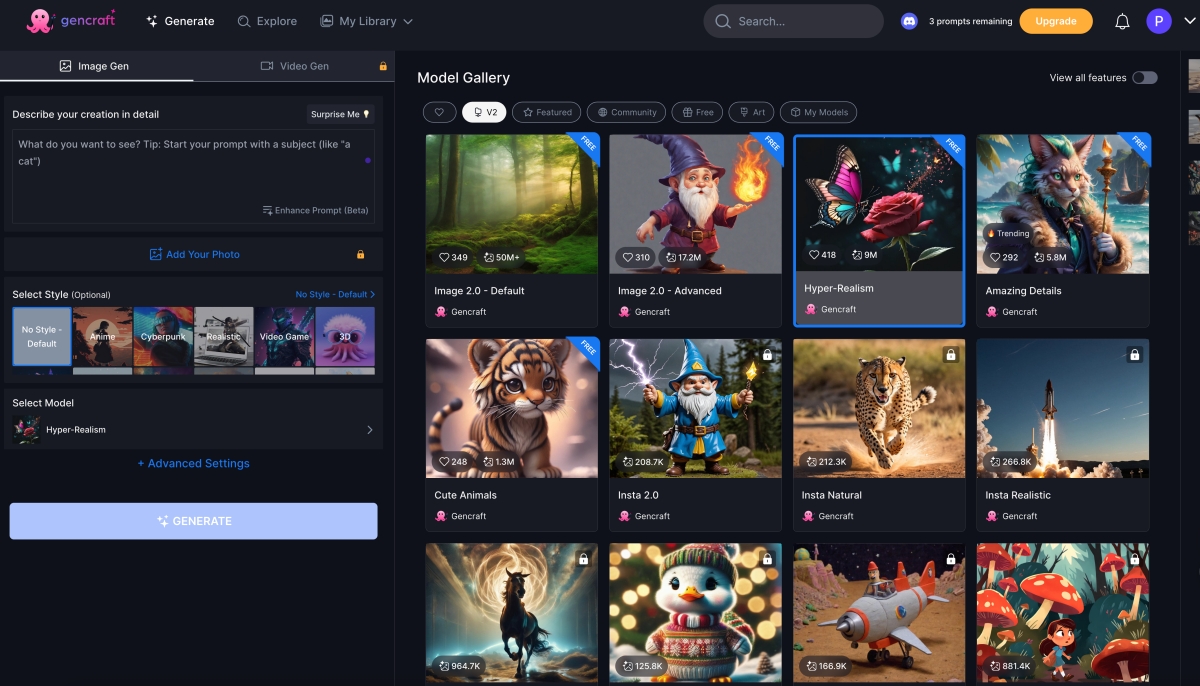Image resolution: width=1200 pixels, height=686 pixels.
Task: Select the Free filter chip
Action: [x=697, y=112]
